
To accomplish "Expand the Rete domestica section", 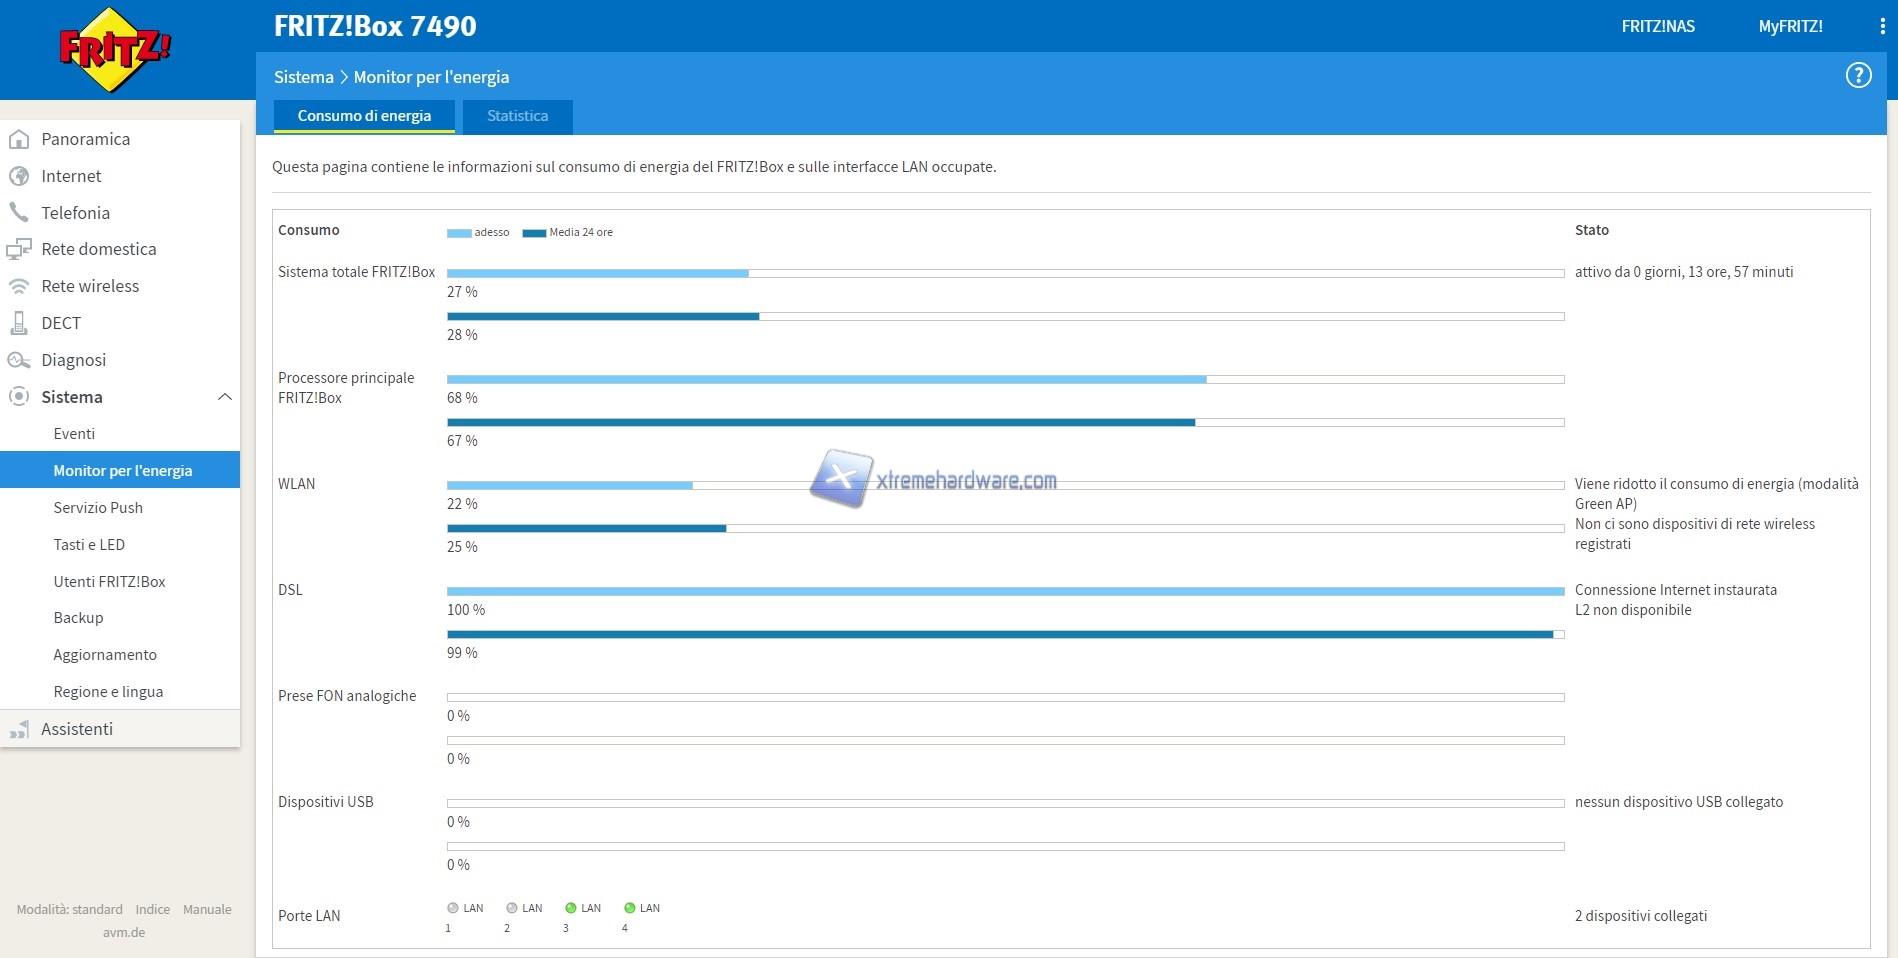I will tap(98, 249).
